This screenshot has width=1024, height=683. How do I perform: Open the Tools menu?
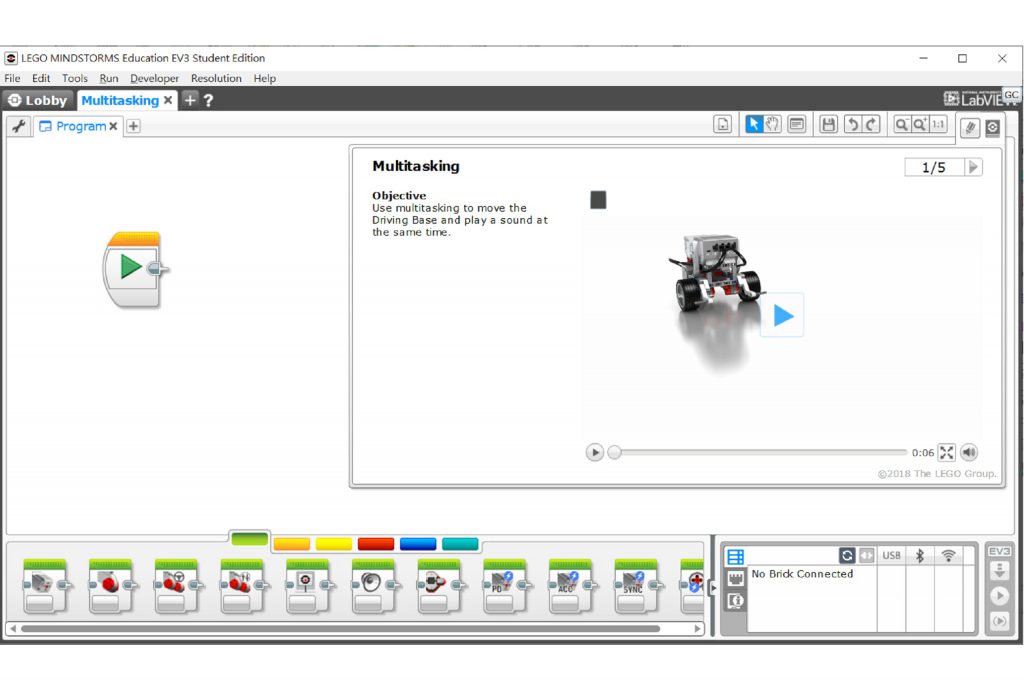[75, 78]
